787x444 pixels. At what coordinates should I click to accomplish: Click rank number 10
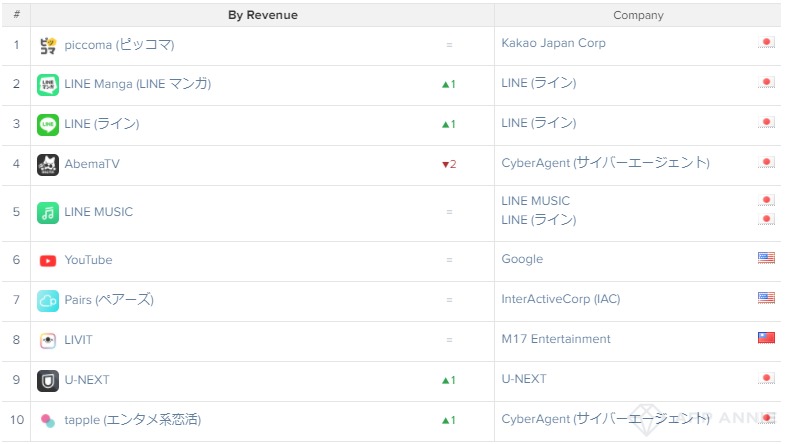tap(17, 420)
